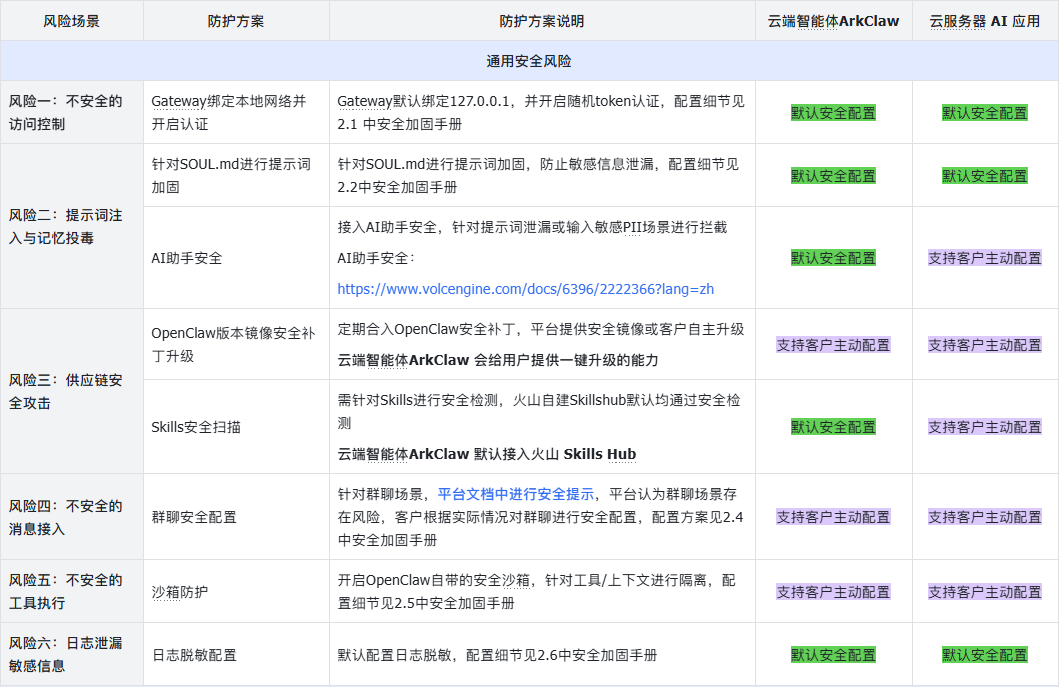Click the 风险五:不安全的工具执行 cell
This screenshot has height=687, width=1060.
[x=72, y=592]
